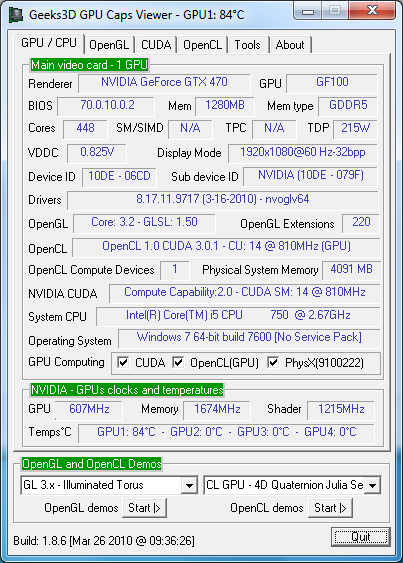Image resolution: width=403 pixels, height=563 pixels.
Task: Click the Temps field GPU1: 84°C
Action: click(x=226, y=433)
